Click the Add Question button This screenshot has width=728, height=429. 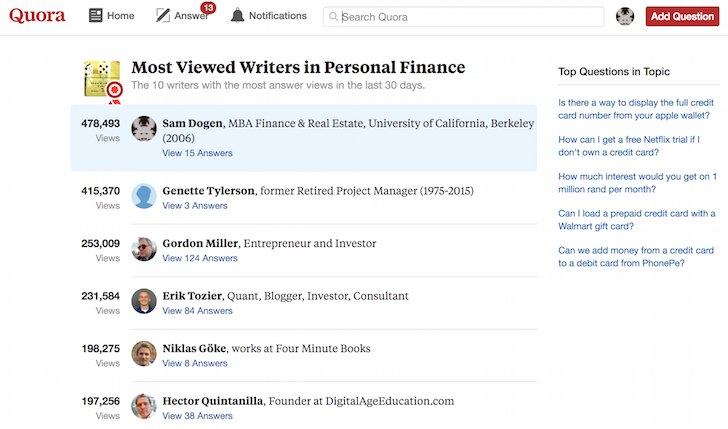tap(682, 16)
